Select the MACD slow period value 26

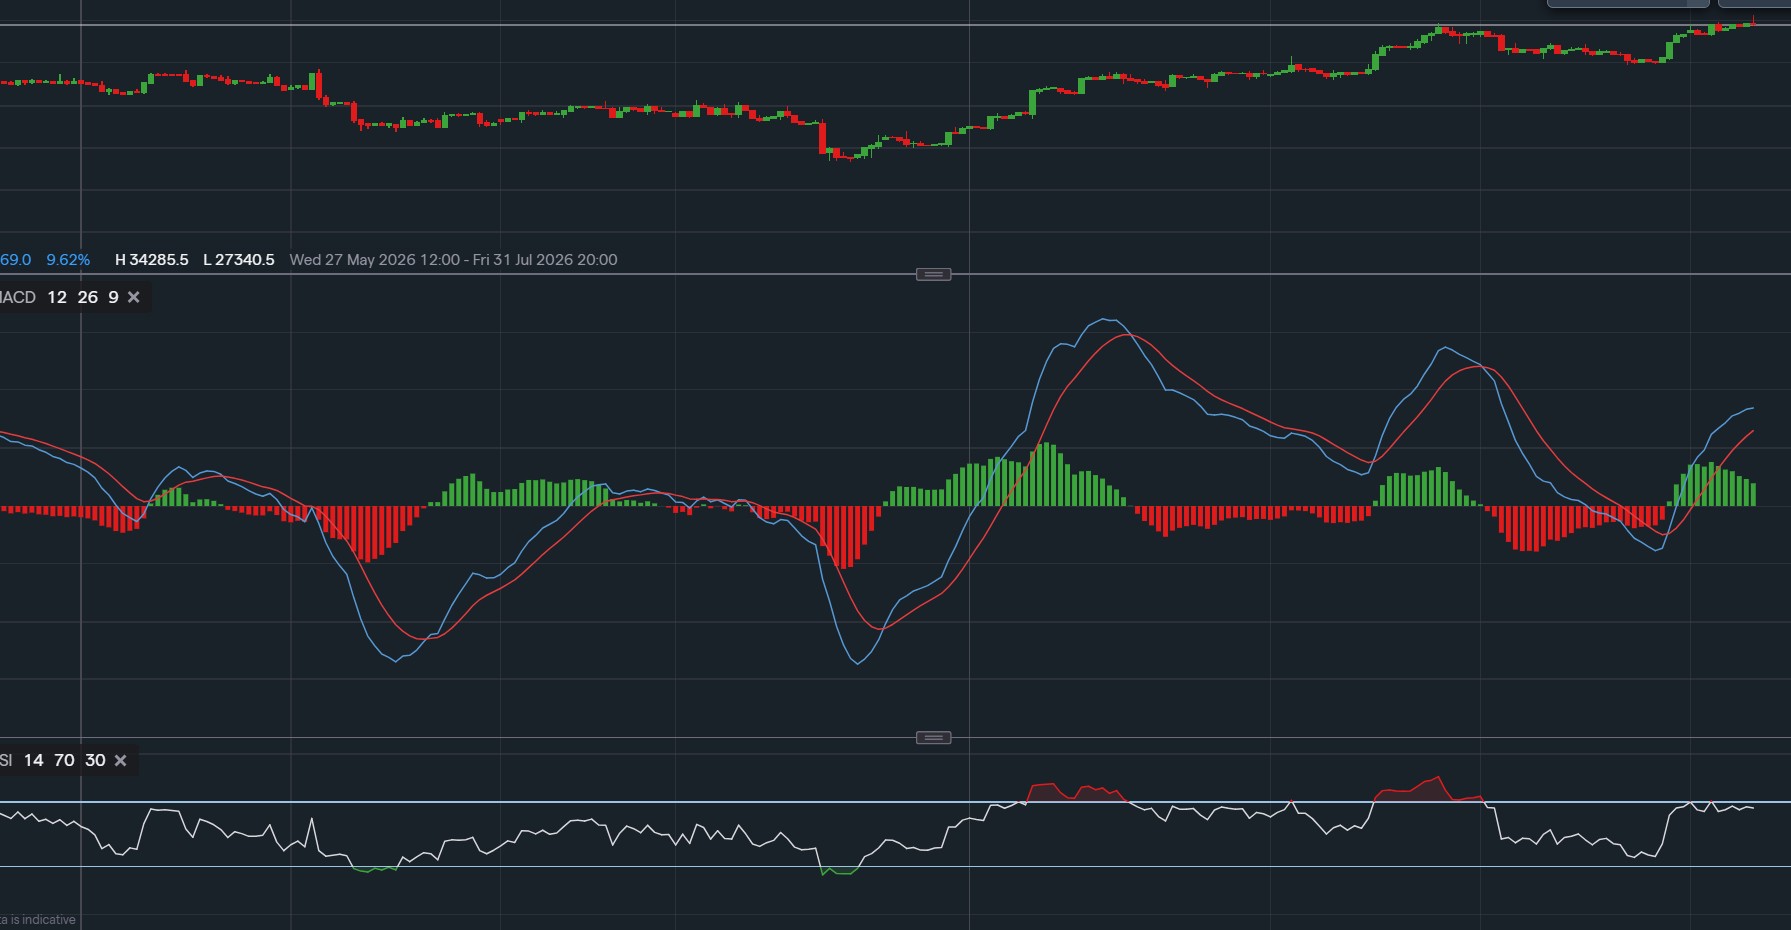[x=88, y=297]
